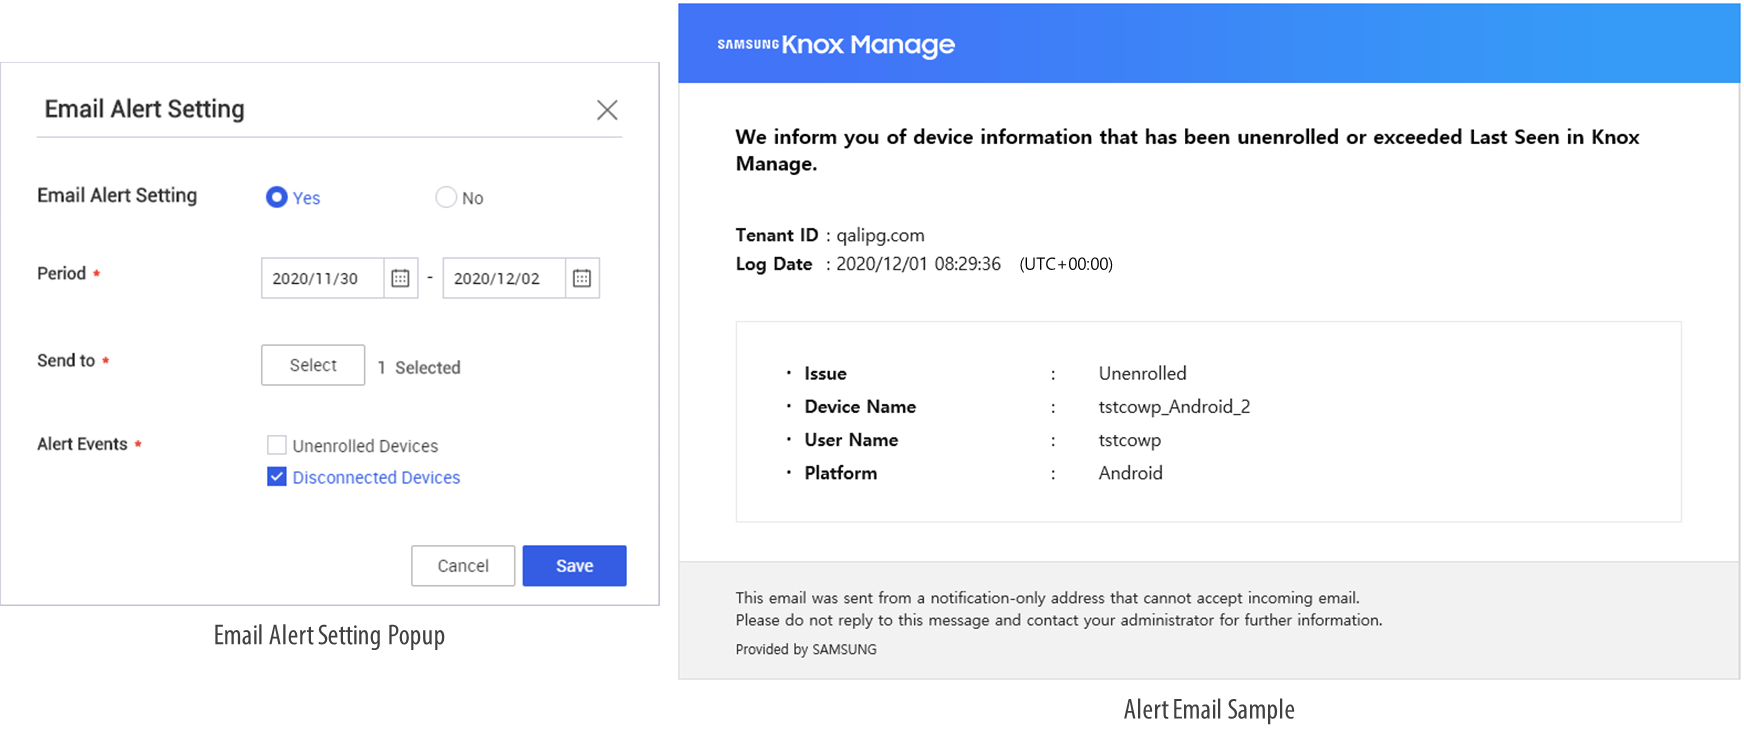Click the Email Alert Setting popup title
Image resolution: width=1744 pixels, height=733 pixels.
coord(144,109)
